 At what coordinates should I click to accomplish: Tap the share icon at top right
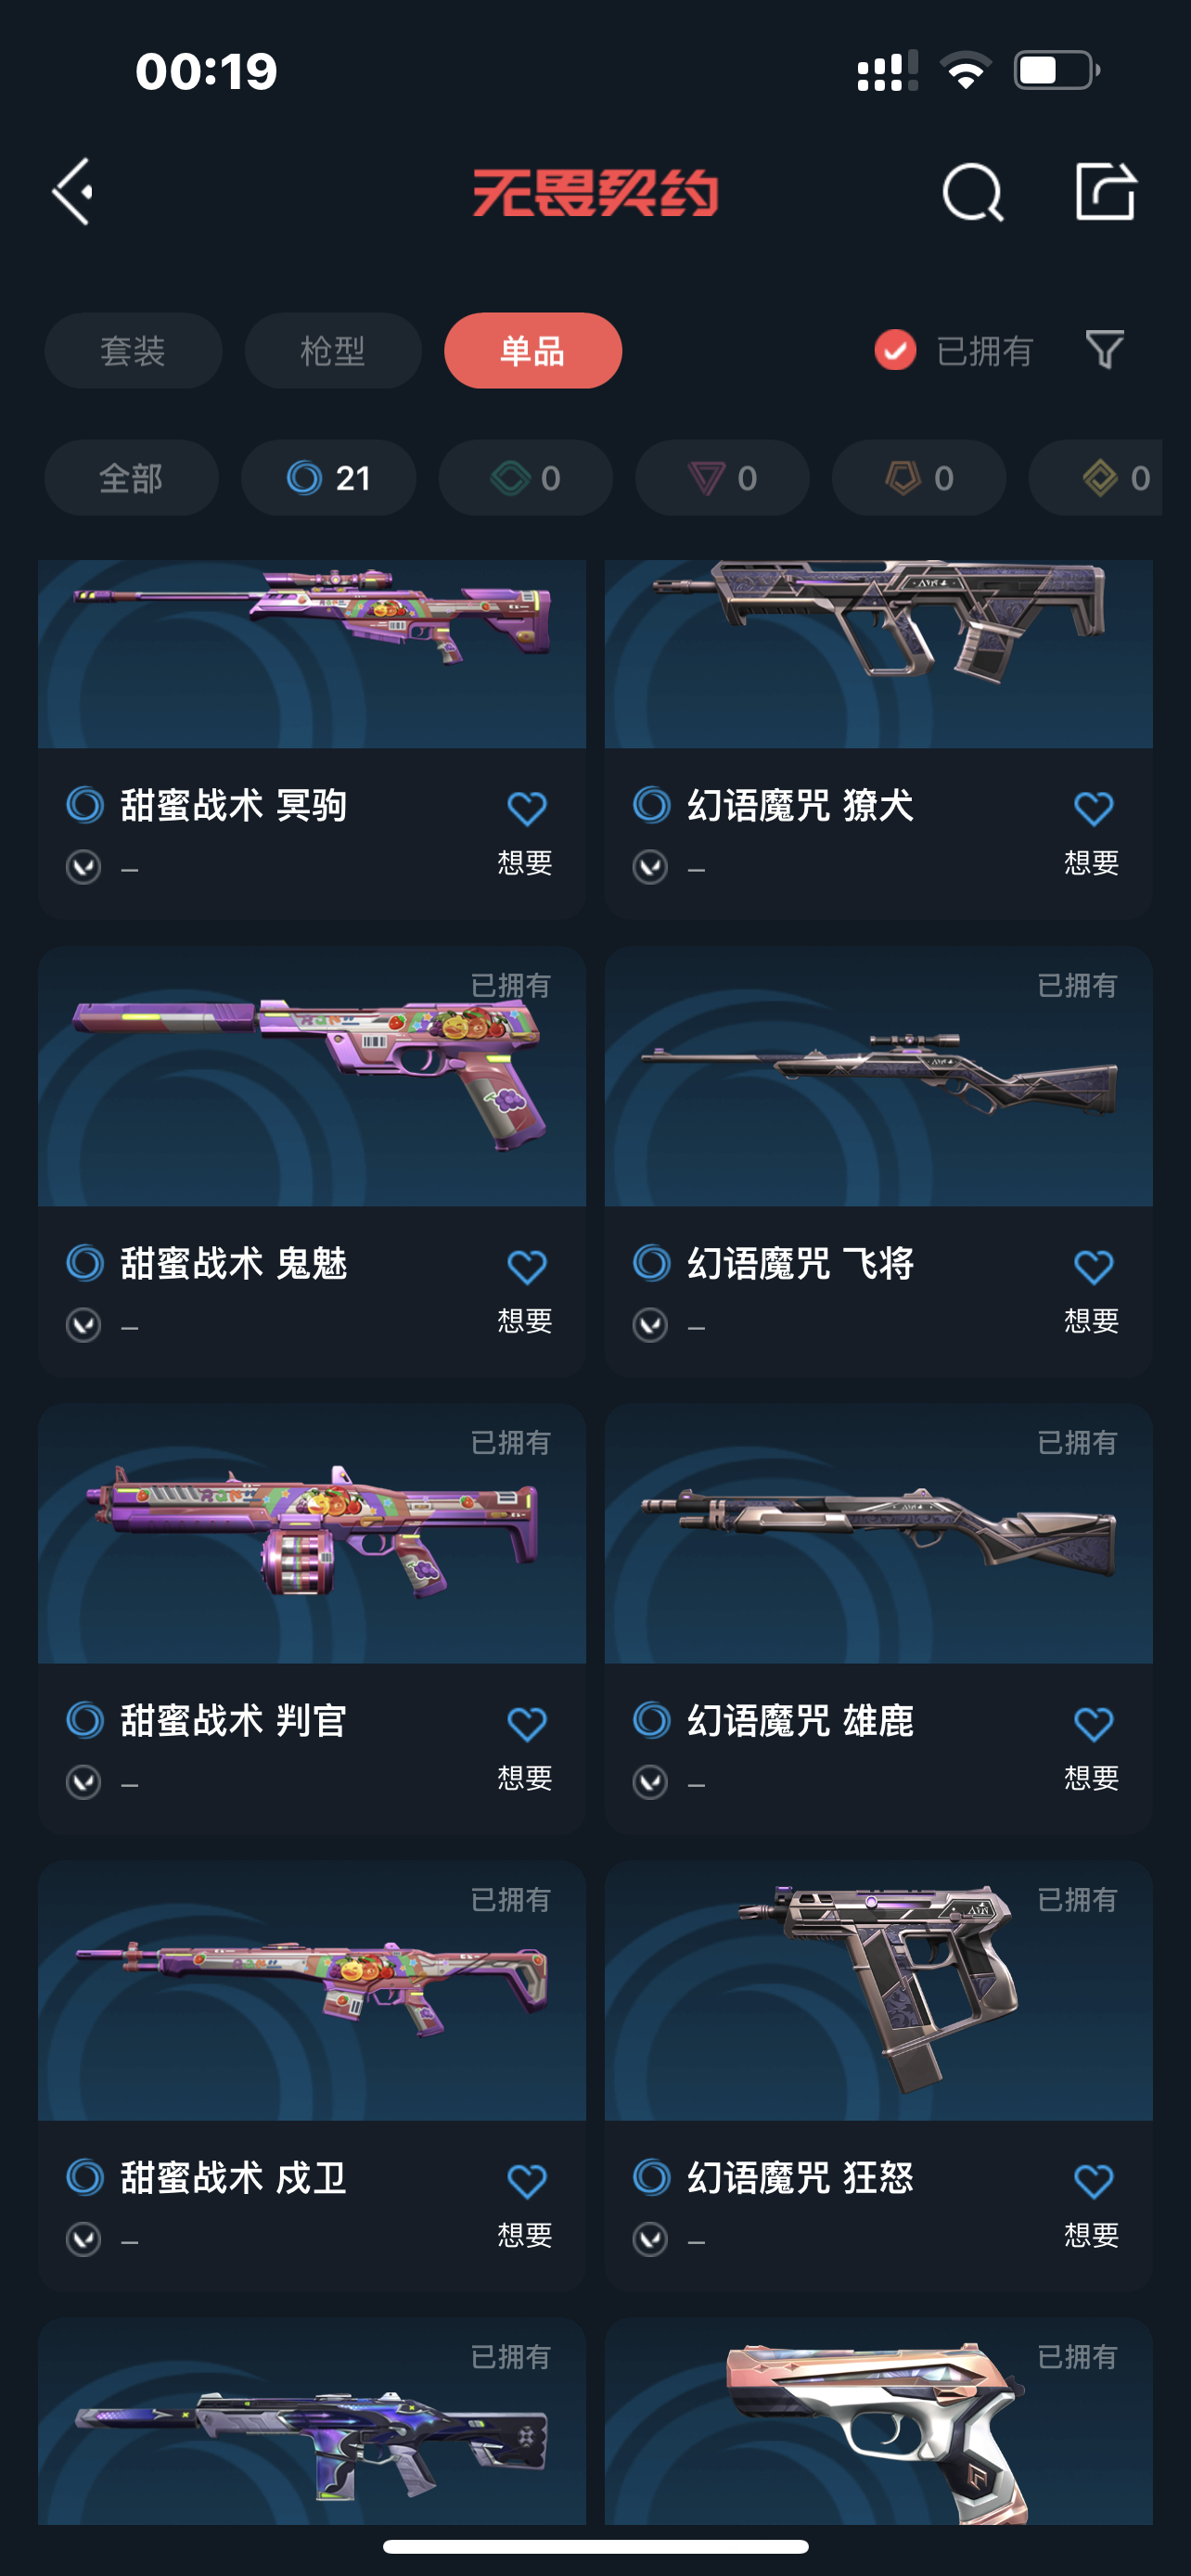click(x=1105, y=190)
